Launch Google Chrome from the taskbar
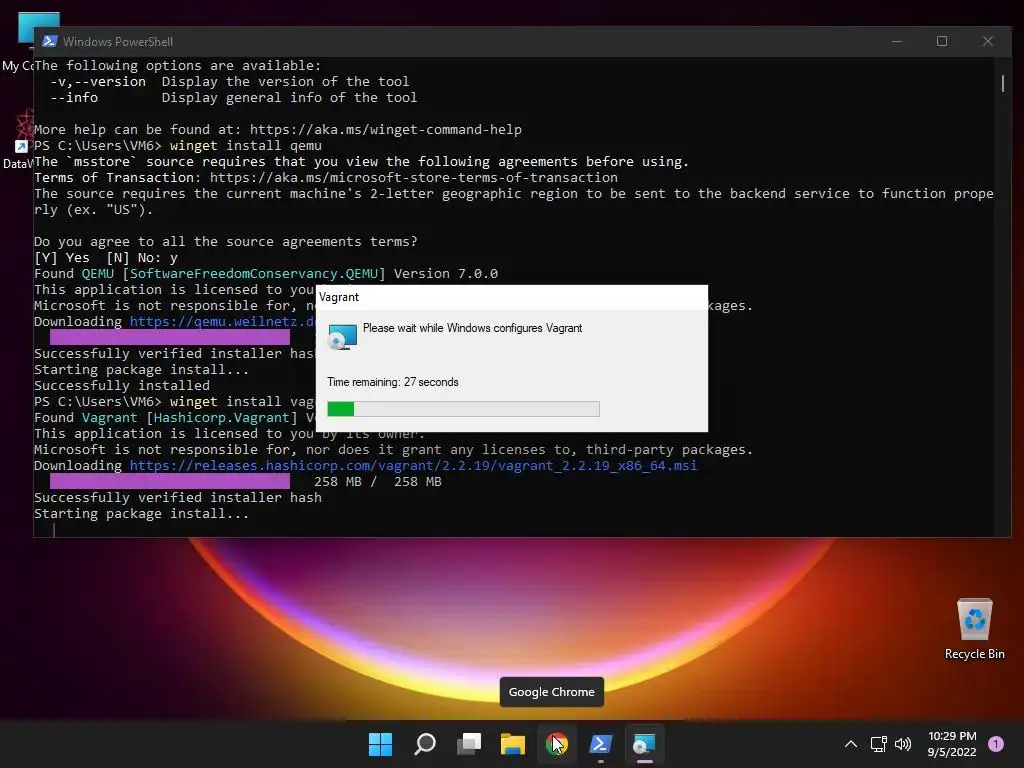1024x768 pixels. (x=556, y=744)
